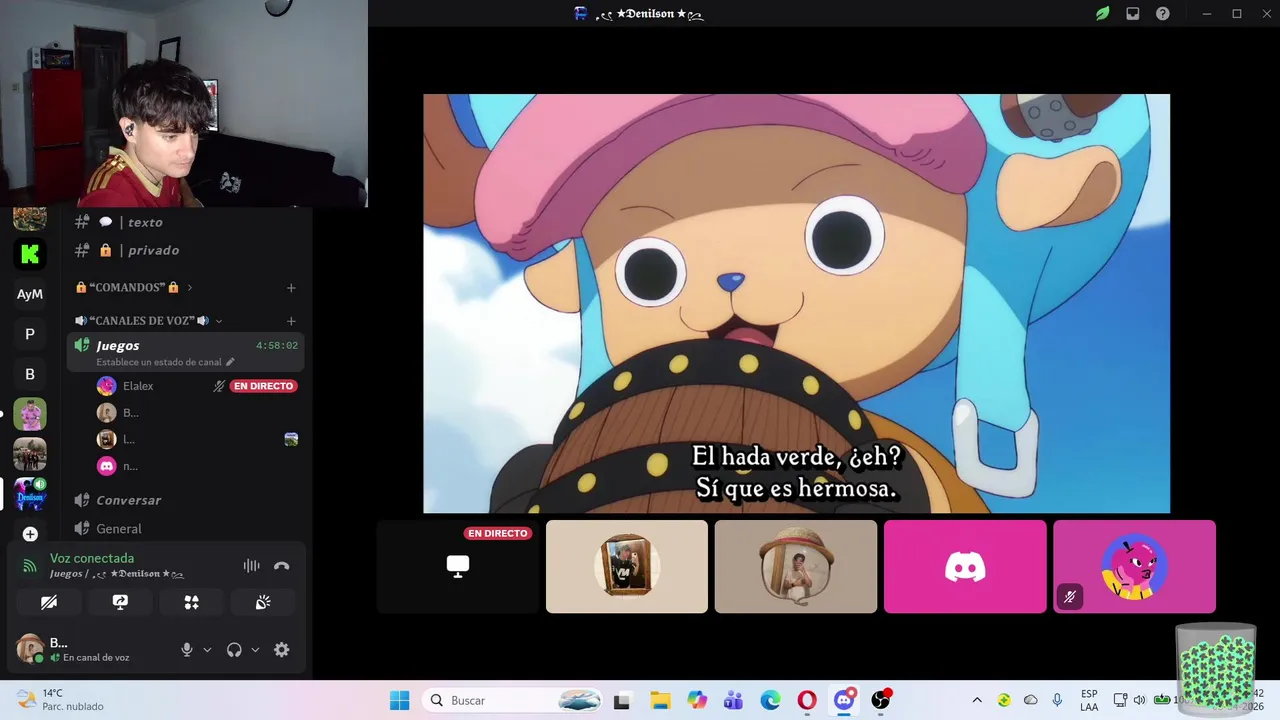Open the AyM server
Viewport: 1280px width, 720px height.
[30, 294]
